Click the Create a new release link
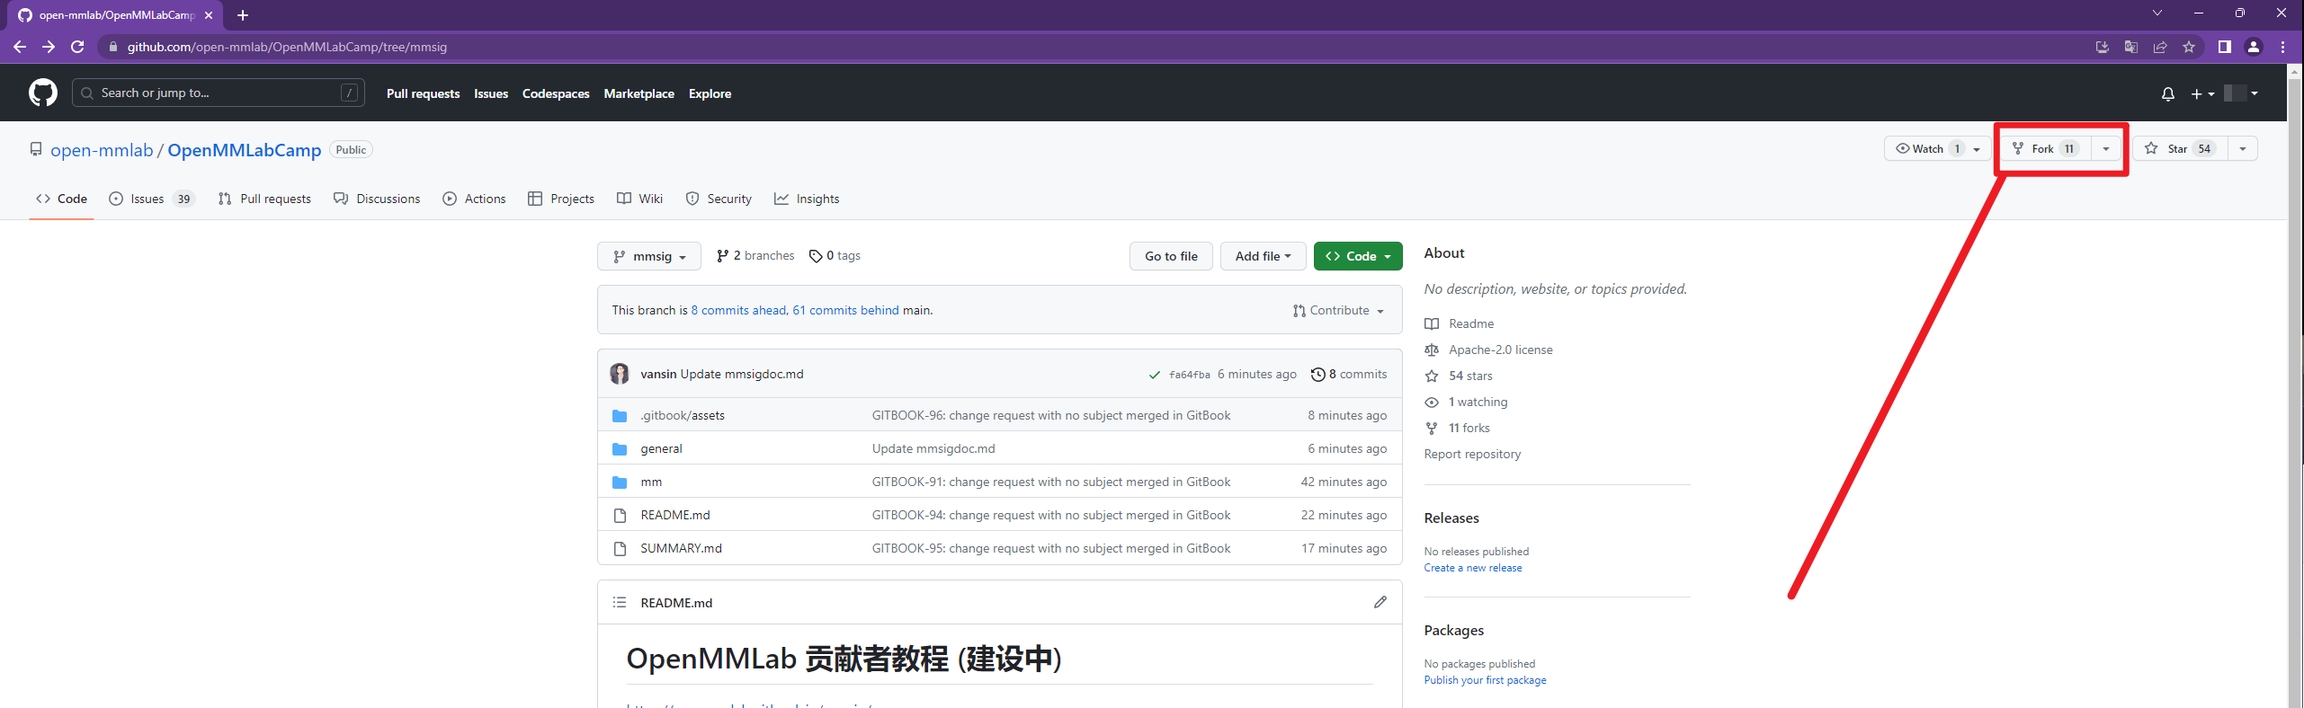2304x708 pixels. click(1472, 568)
